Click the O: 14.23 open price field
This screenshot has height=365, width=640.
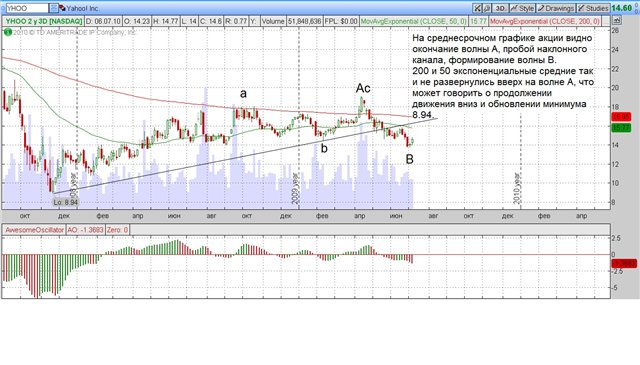(x=137, y=21)
